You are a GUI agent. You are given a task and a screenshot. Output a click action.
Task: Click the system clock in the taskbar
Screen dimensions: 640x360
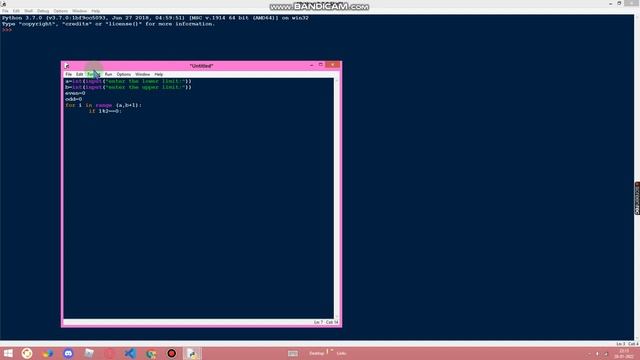pyautogui.click(x=624, y=353)
